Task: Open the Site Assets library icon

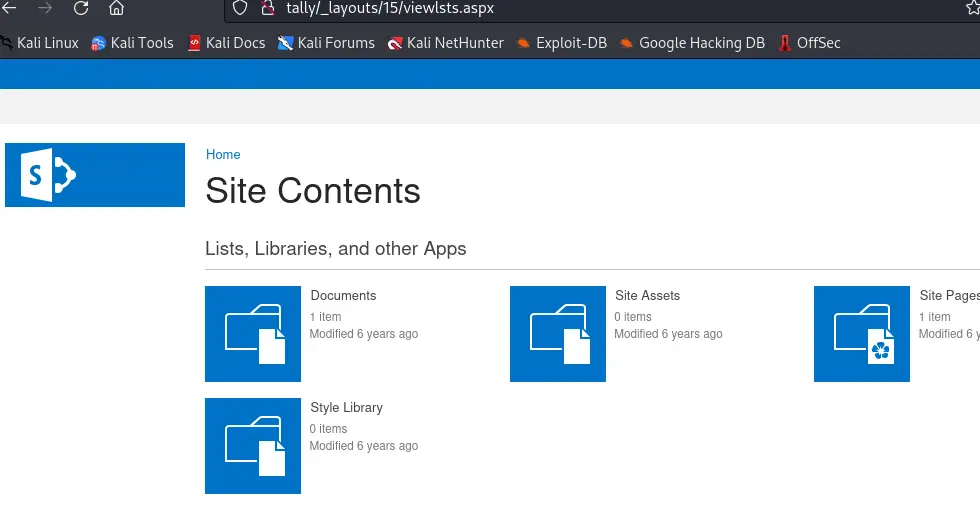Action: coord(558,334)
